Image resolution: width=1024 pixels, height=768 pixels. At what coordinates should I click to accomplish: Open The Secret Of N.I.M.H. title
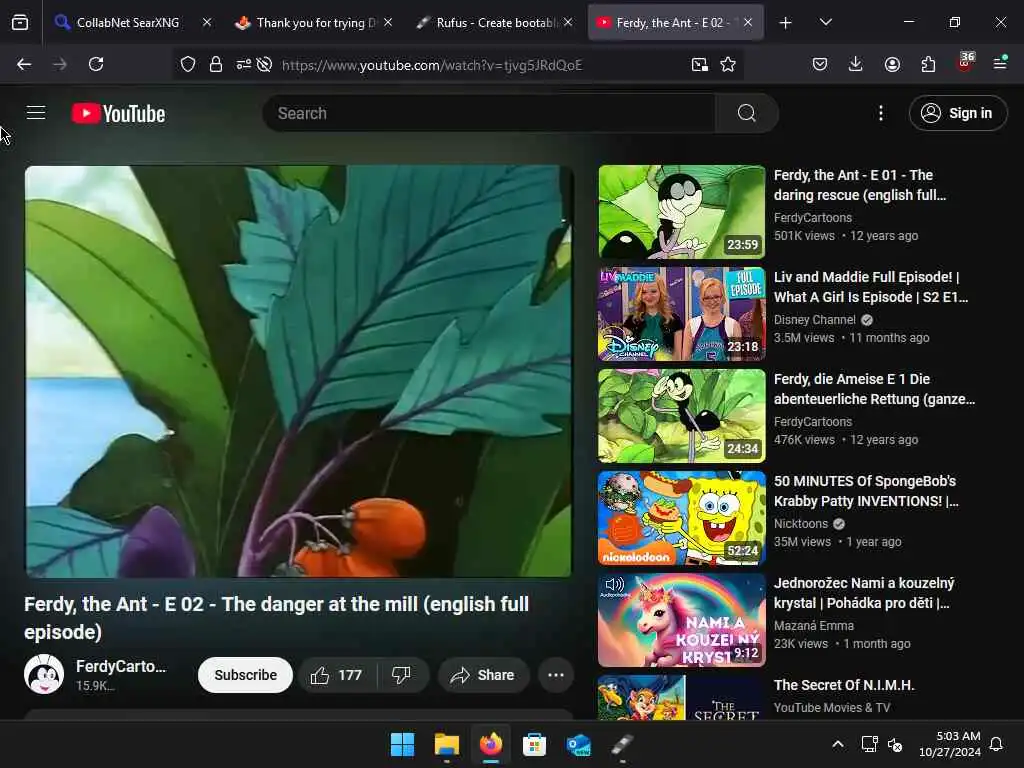tap(844, 685)
